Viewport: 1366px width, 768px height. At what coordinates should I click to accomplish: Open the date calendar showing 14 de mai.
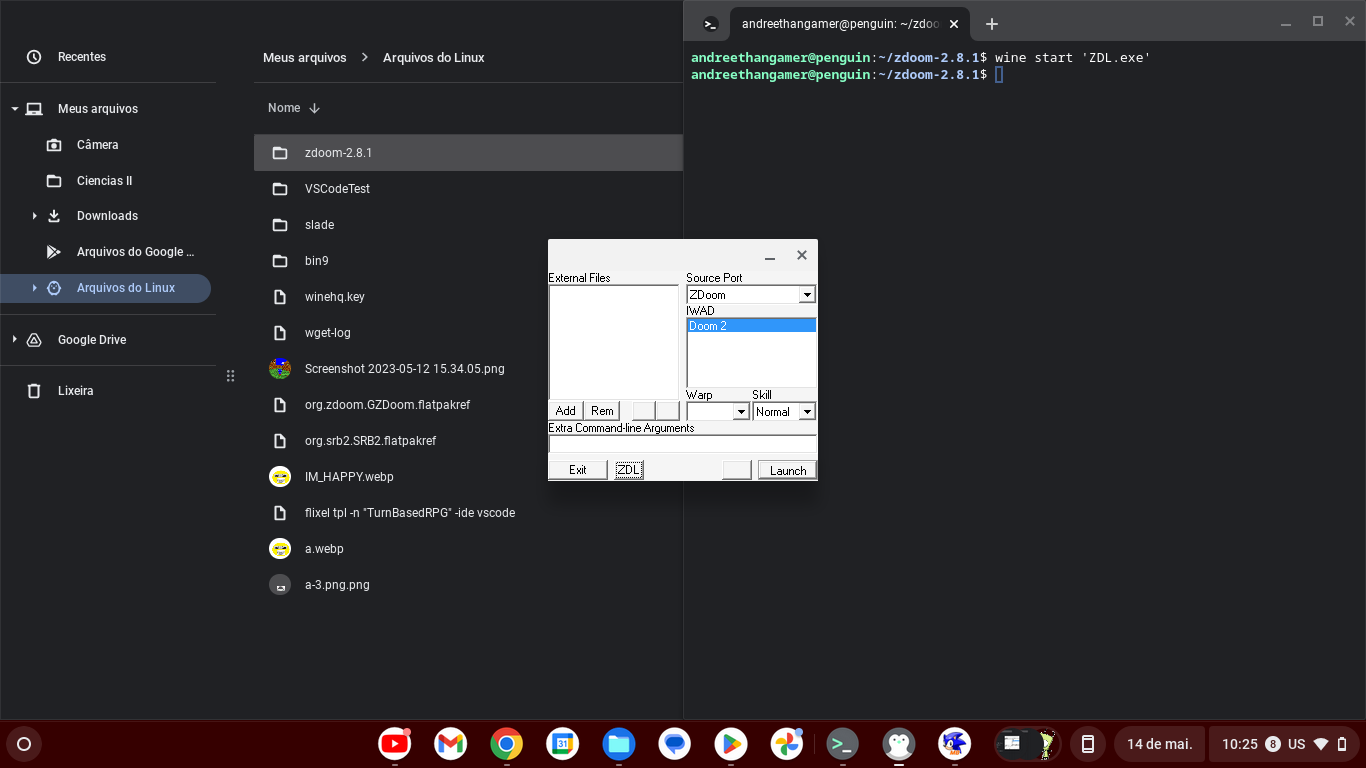1159,744
